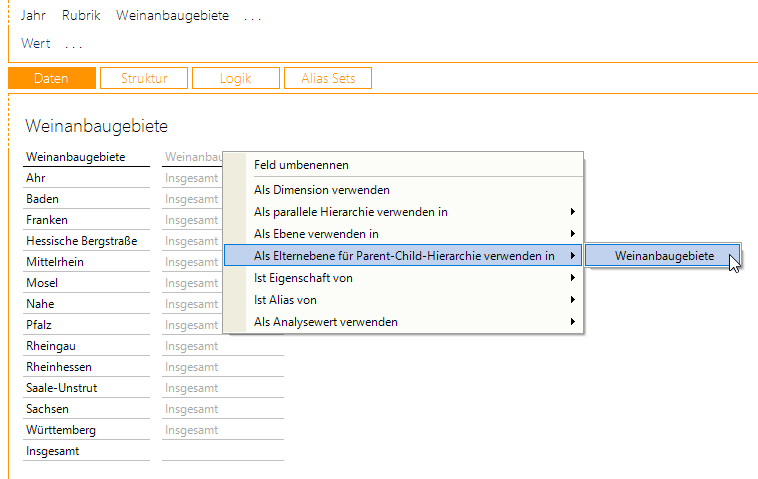Click the Wert field label
Image resolution: width=758 pixels, height=479 pixels.
tap(36, 44)
